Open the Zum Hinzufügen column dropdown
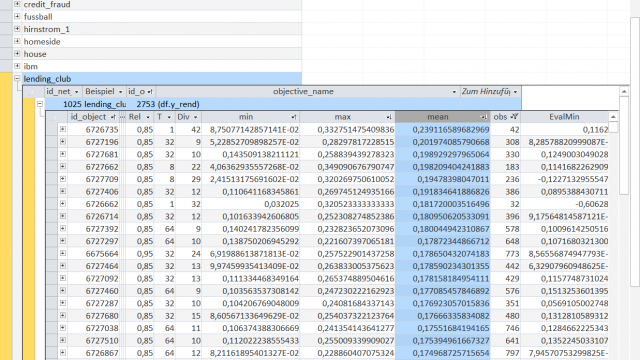Image resolution: width=640 pixels, height=360 pixels. [x=516, y=92]
